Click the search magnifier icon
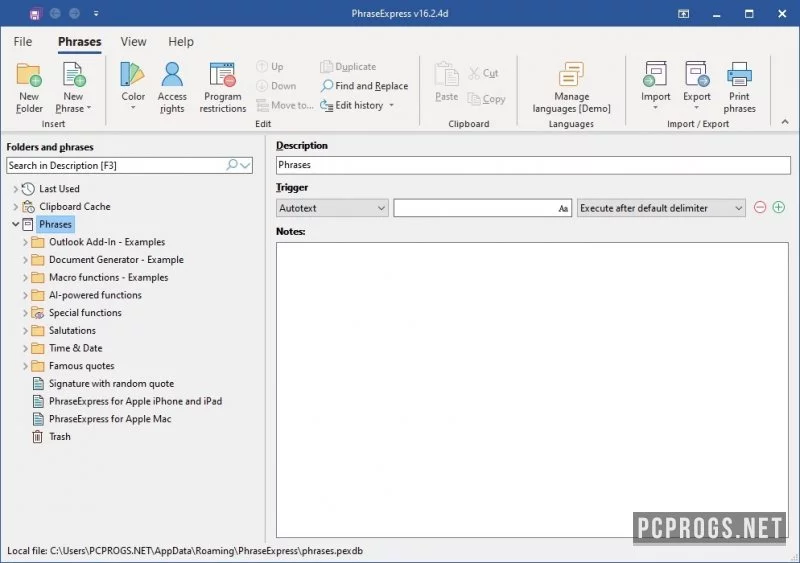This screenshot has width=800, height=563. pos(232,164)
